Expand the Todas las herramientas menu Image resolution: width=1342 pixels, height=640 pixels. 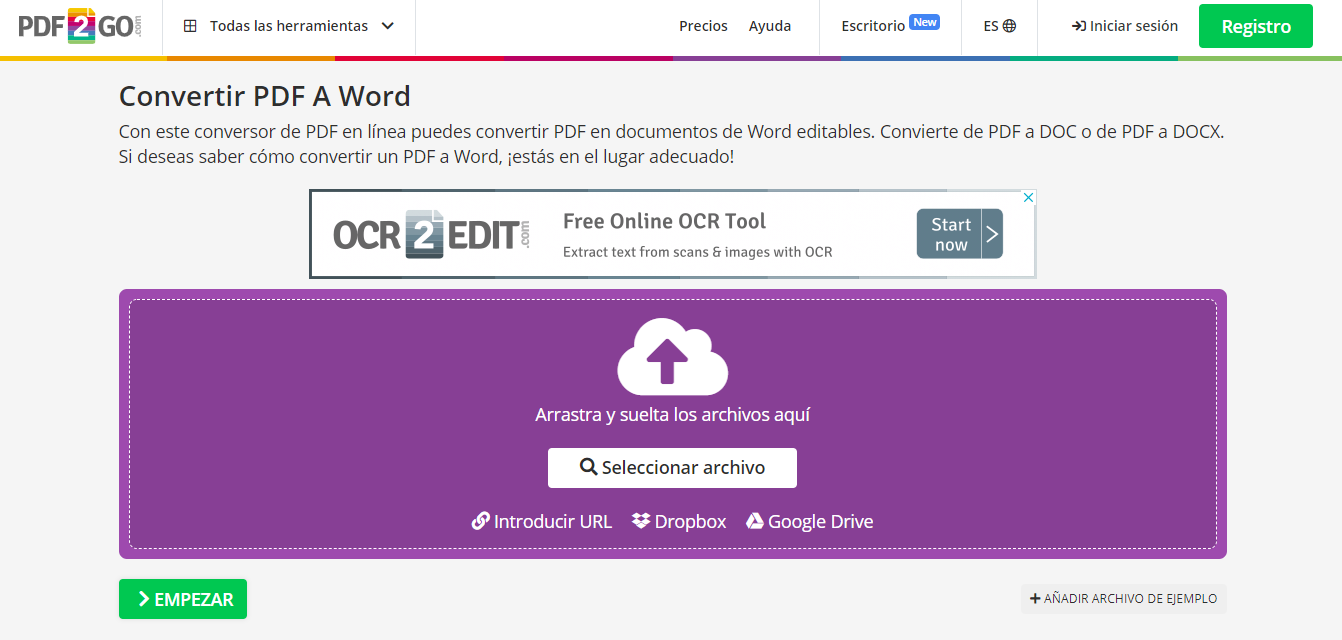tap(289, 26)
